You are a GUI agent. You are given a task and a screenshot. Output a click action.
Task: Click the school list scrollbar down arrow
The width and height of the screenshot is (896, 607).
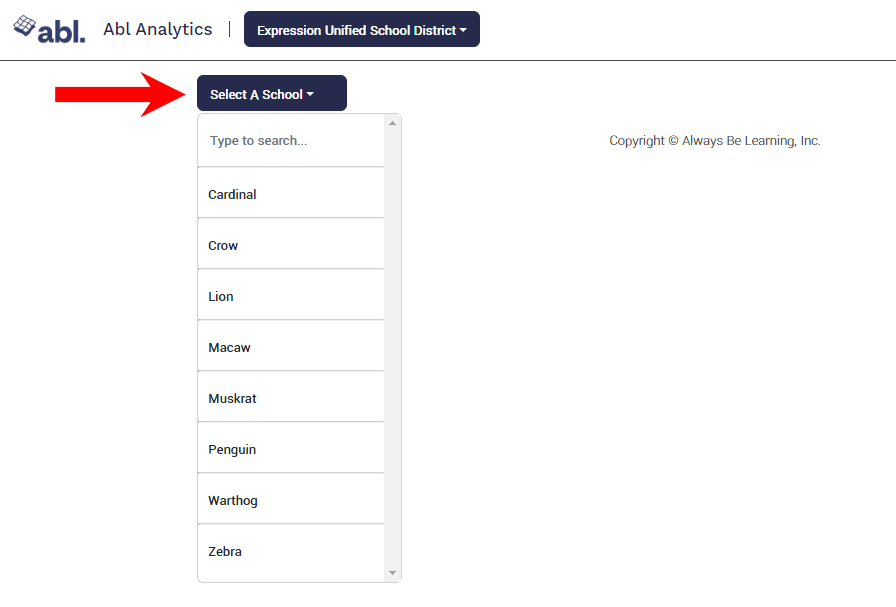coord(393,573)
